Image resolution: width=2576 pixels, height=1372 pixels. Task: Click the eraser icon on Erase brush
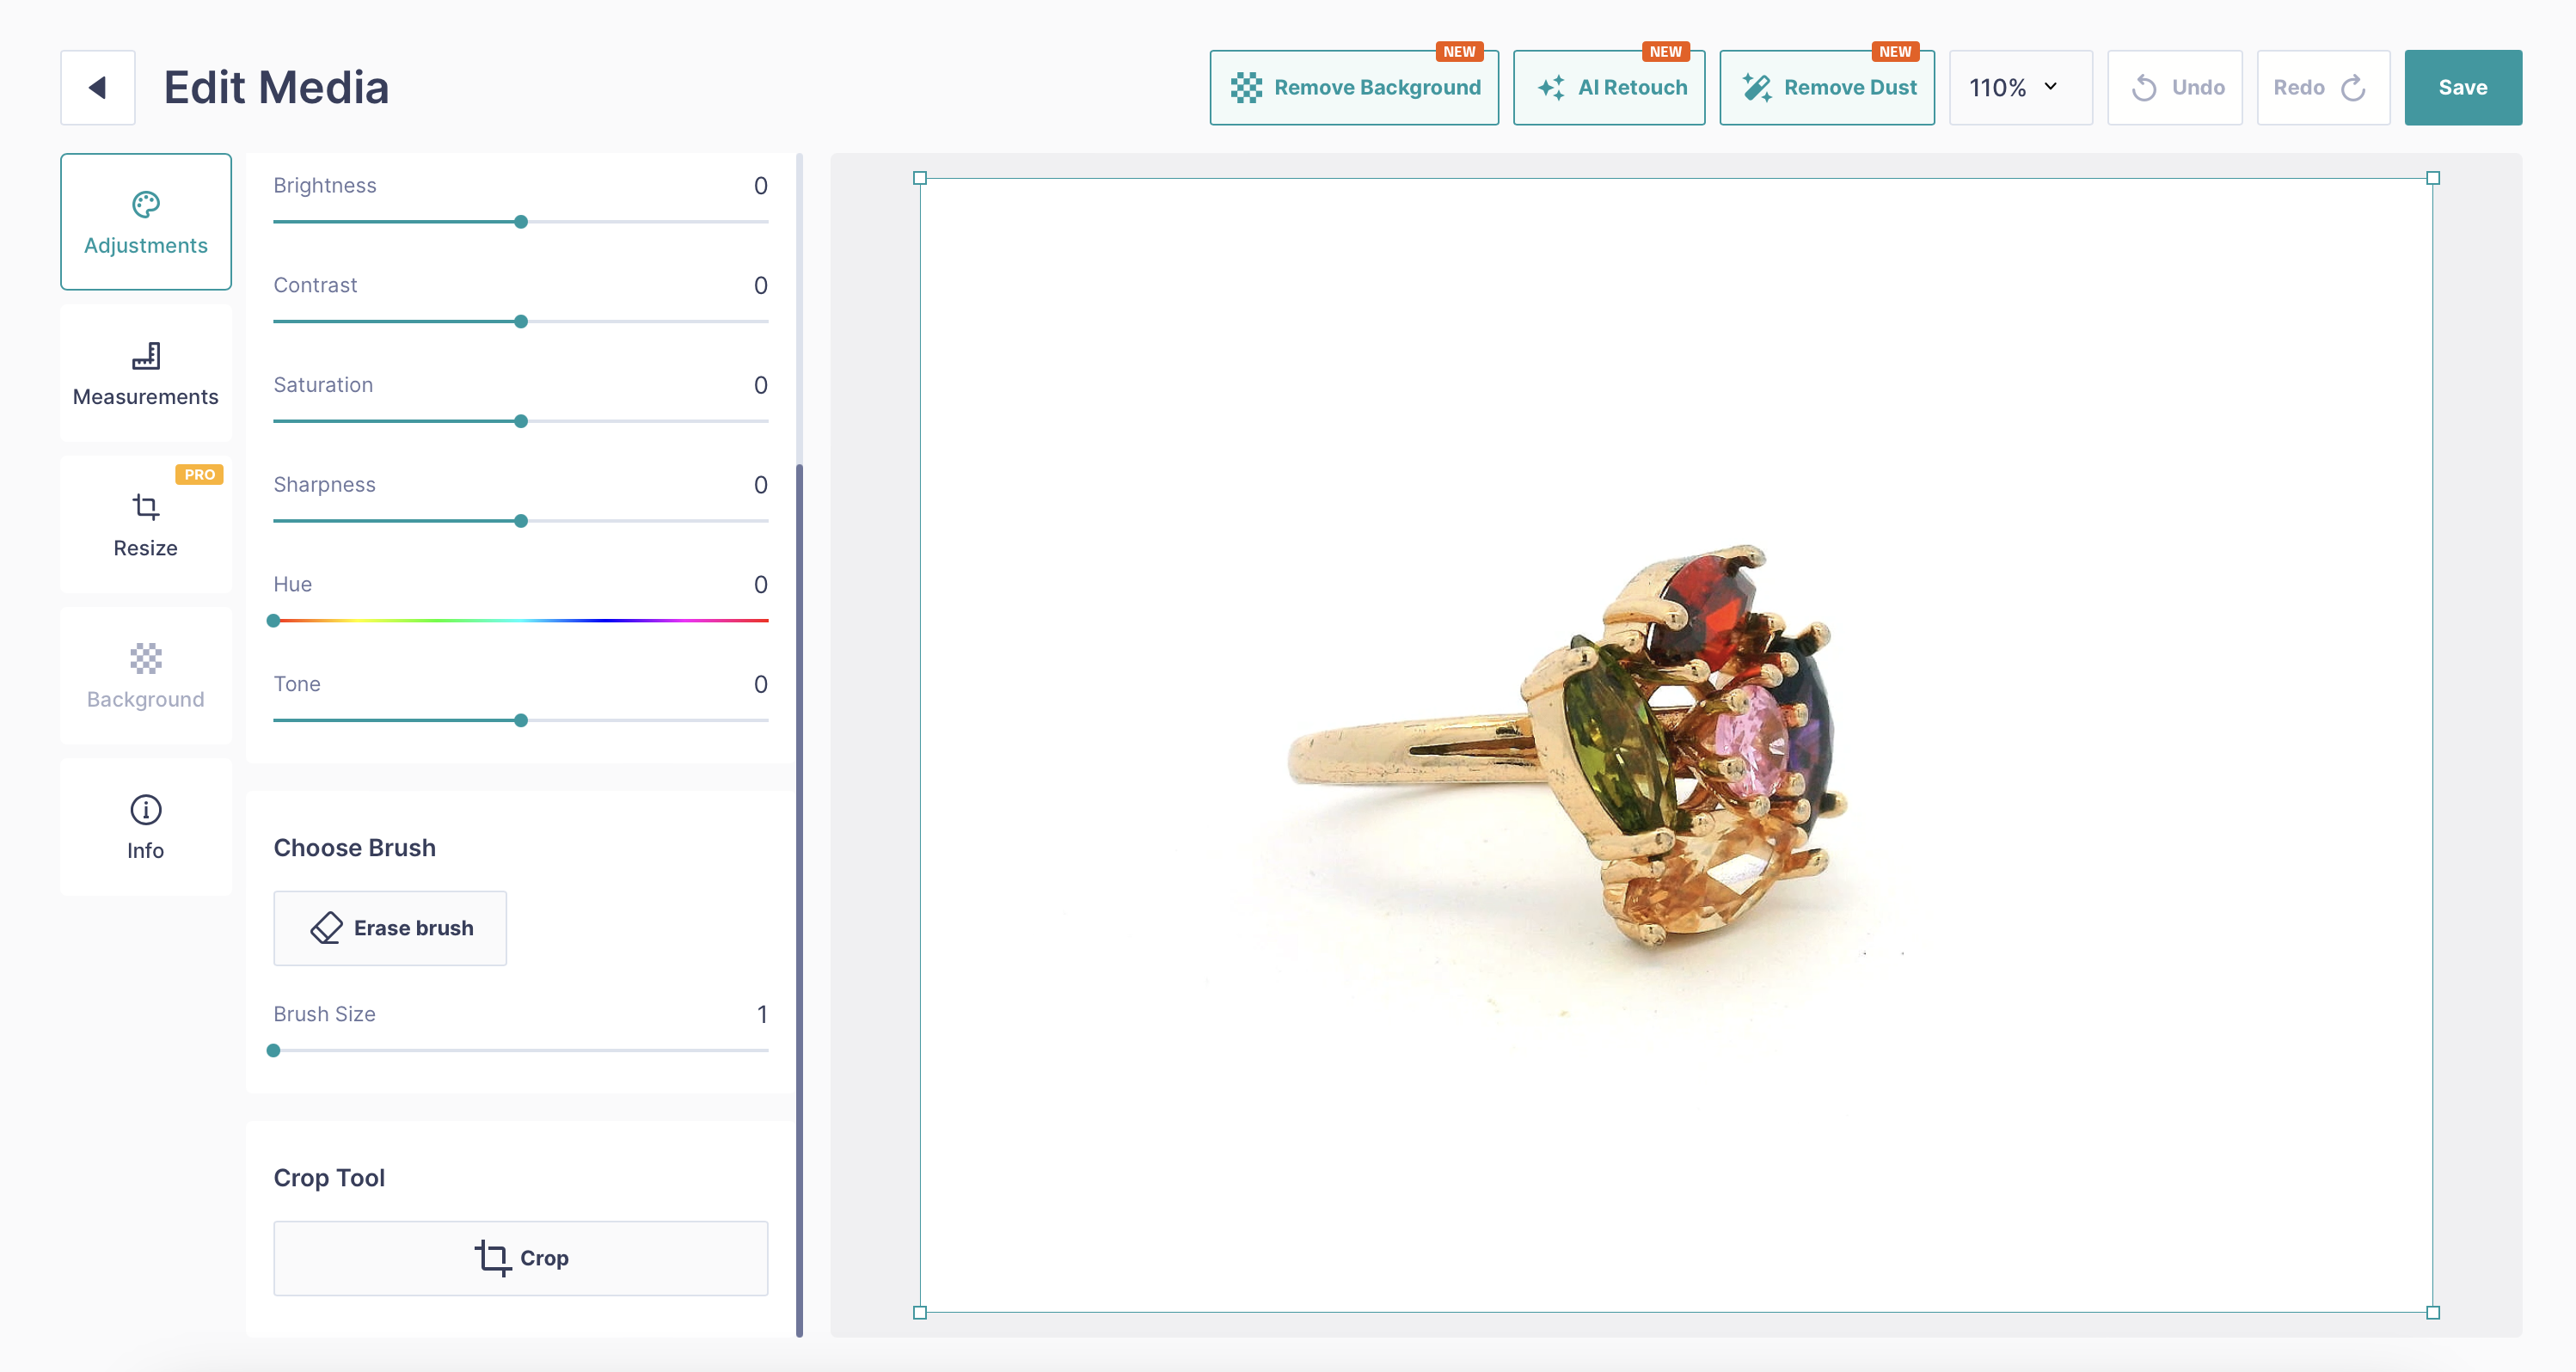click(x=326, y=928)
